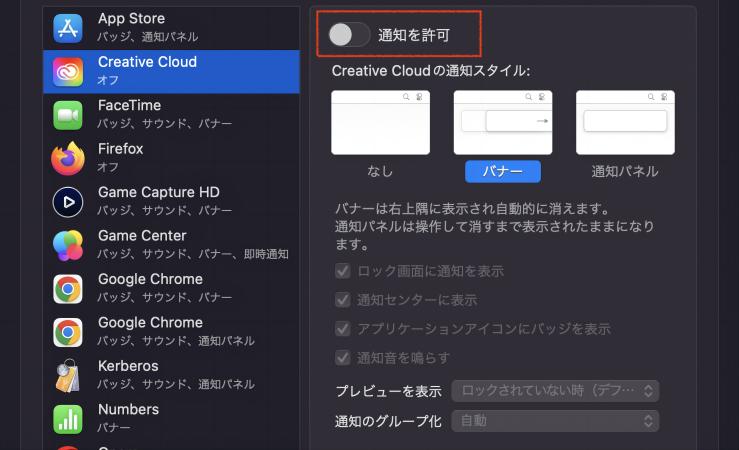Toggle the 通知を許可 switch
This screenshot has width=739, height=450.
pos(349,34)
